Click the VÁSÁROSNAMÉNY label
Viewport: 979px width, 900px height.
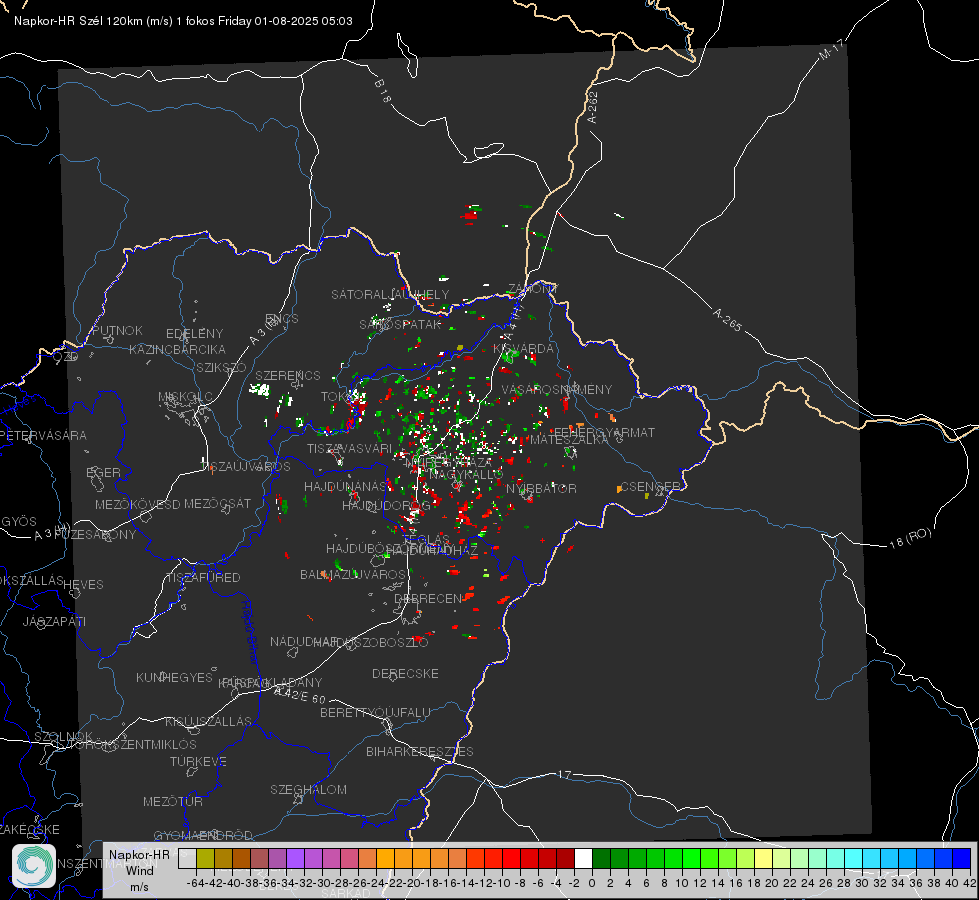point(557,389)
